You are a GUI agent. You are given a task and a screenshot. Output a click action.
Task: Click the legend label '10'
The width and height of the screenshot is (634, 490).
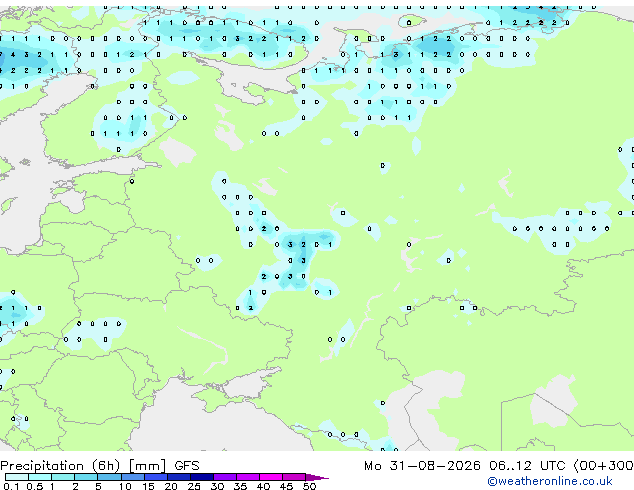pyautogui.click(x=125, y=486)
